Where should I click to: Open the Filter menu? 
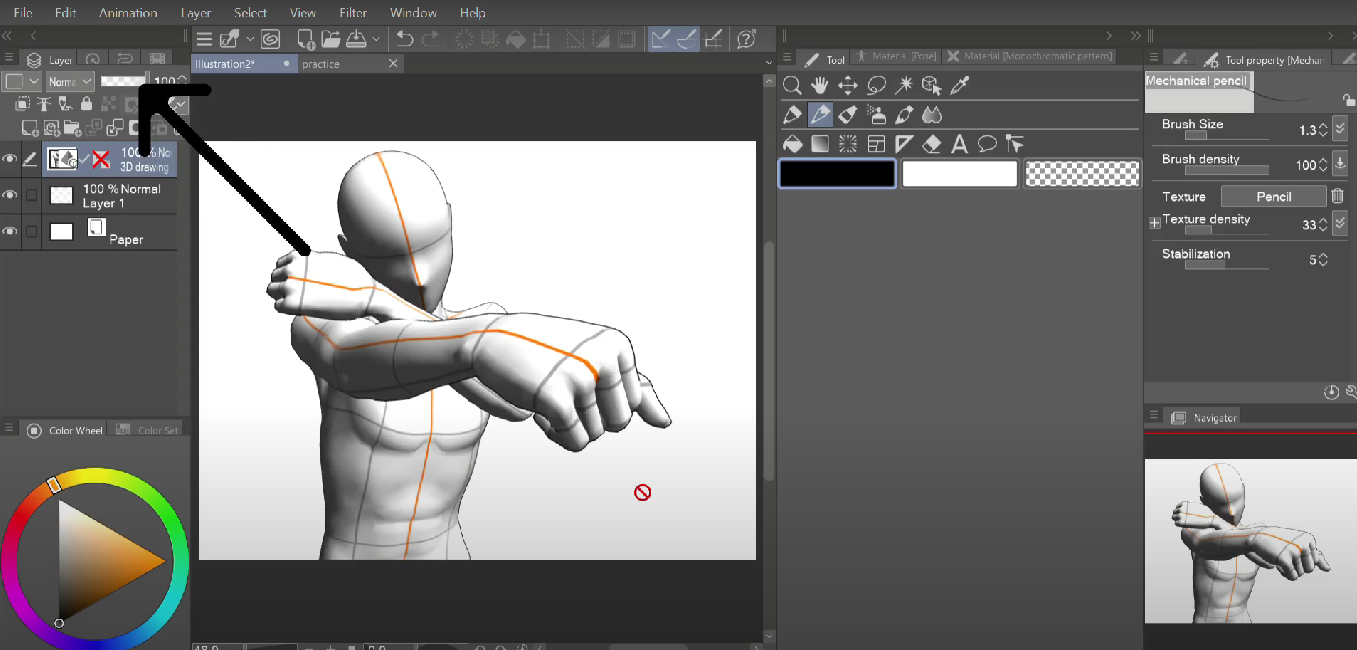[353, 13]
